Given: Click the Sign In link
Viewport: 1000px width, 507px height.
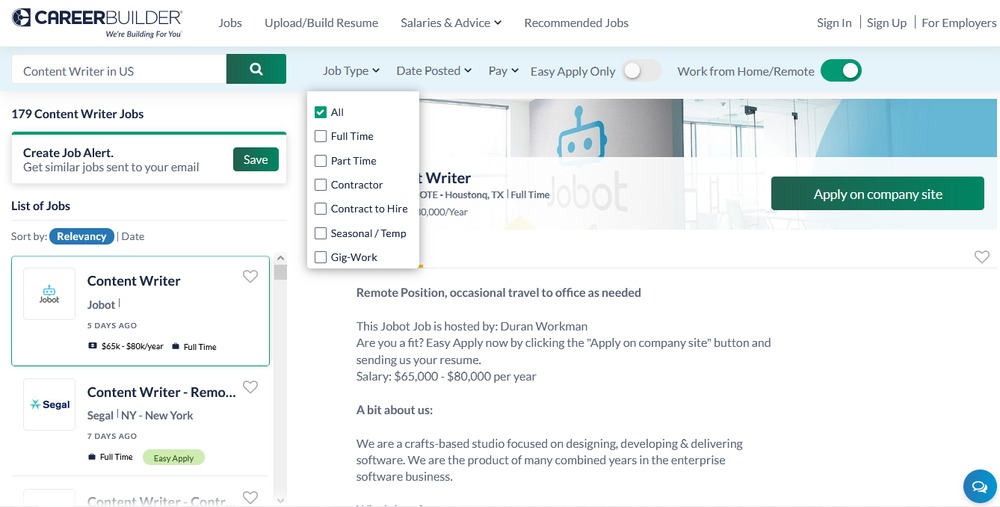Looking at the screenshot, I should coord(834,23).
